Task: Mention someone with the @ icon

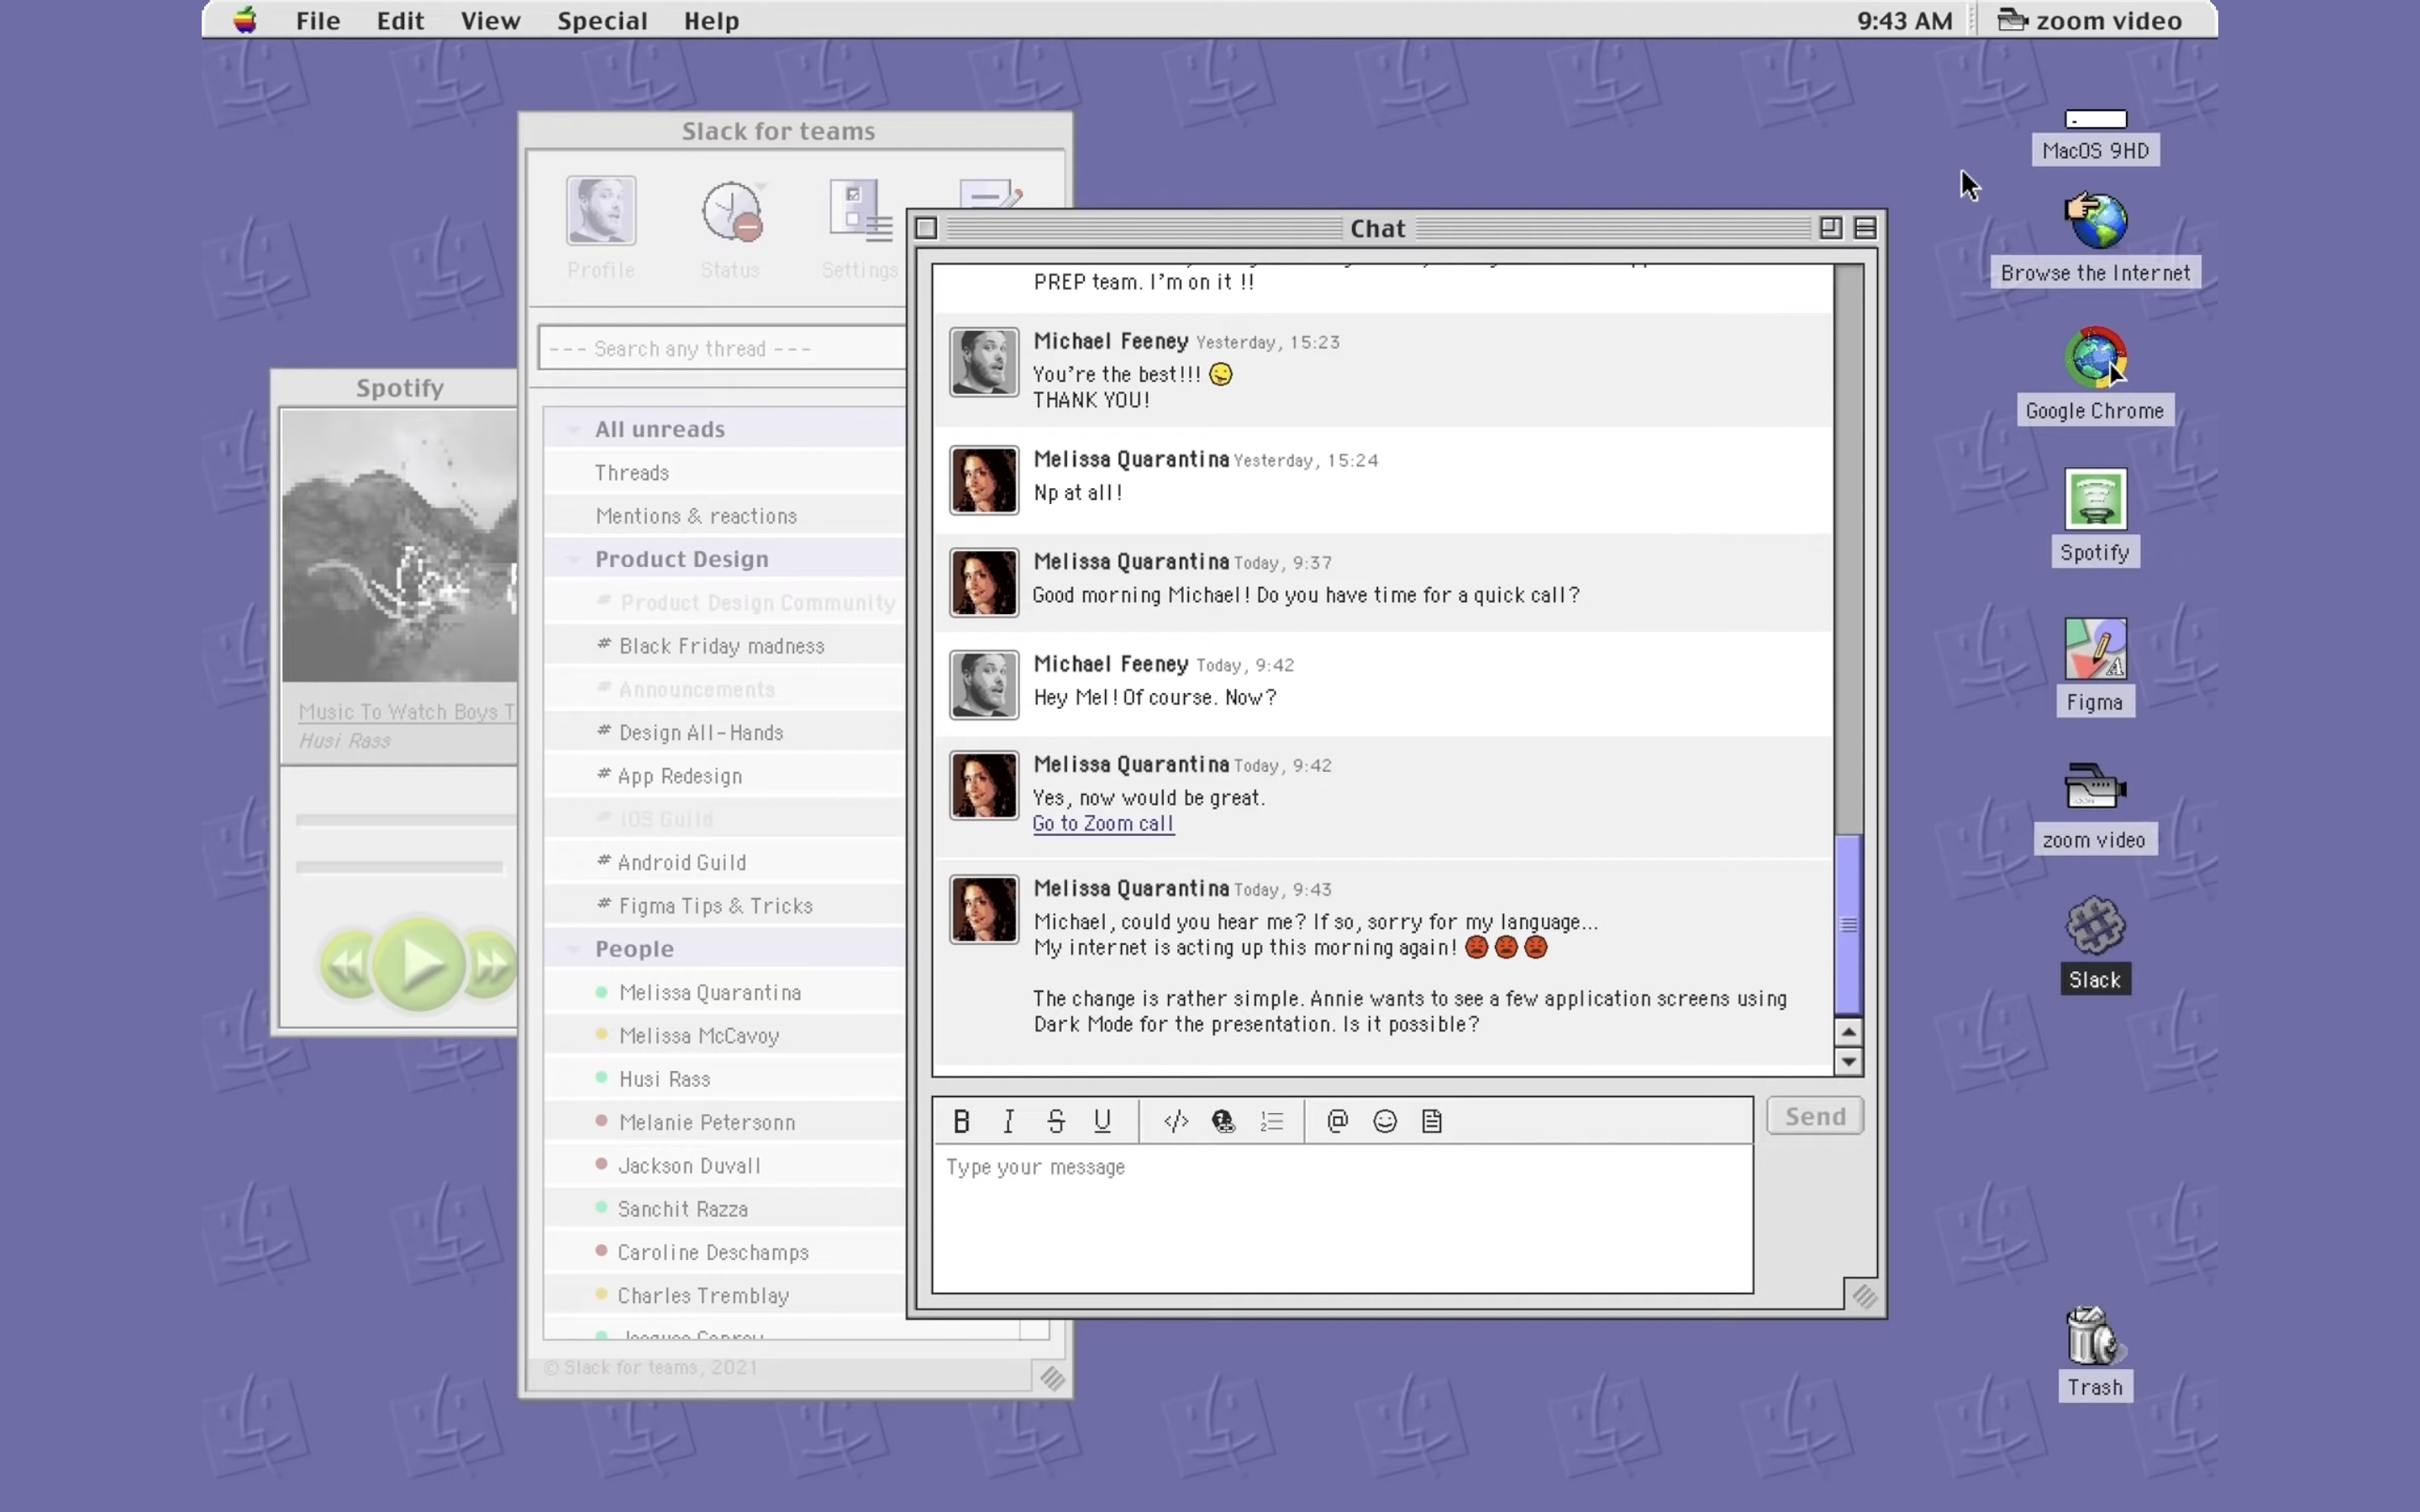Action: pos(1337,1121)
